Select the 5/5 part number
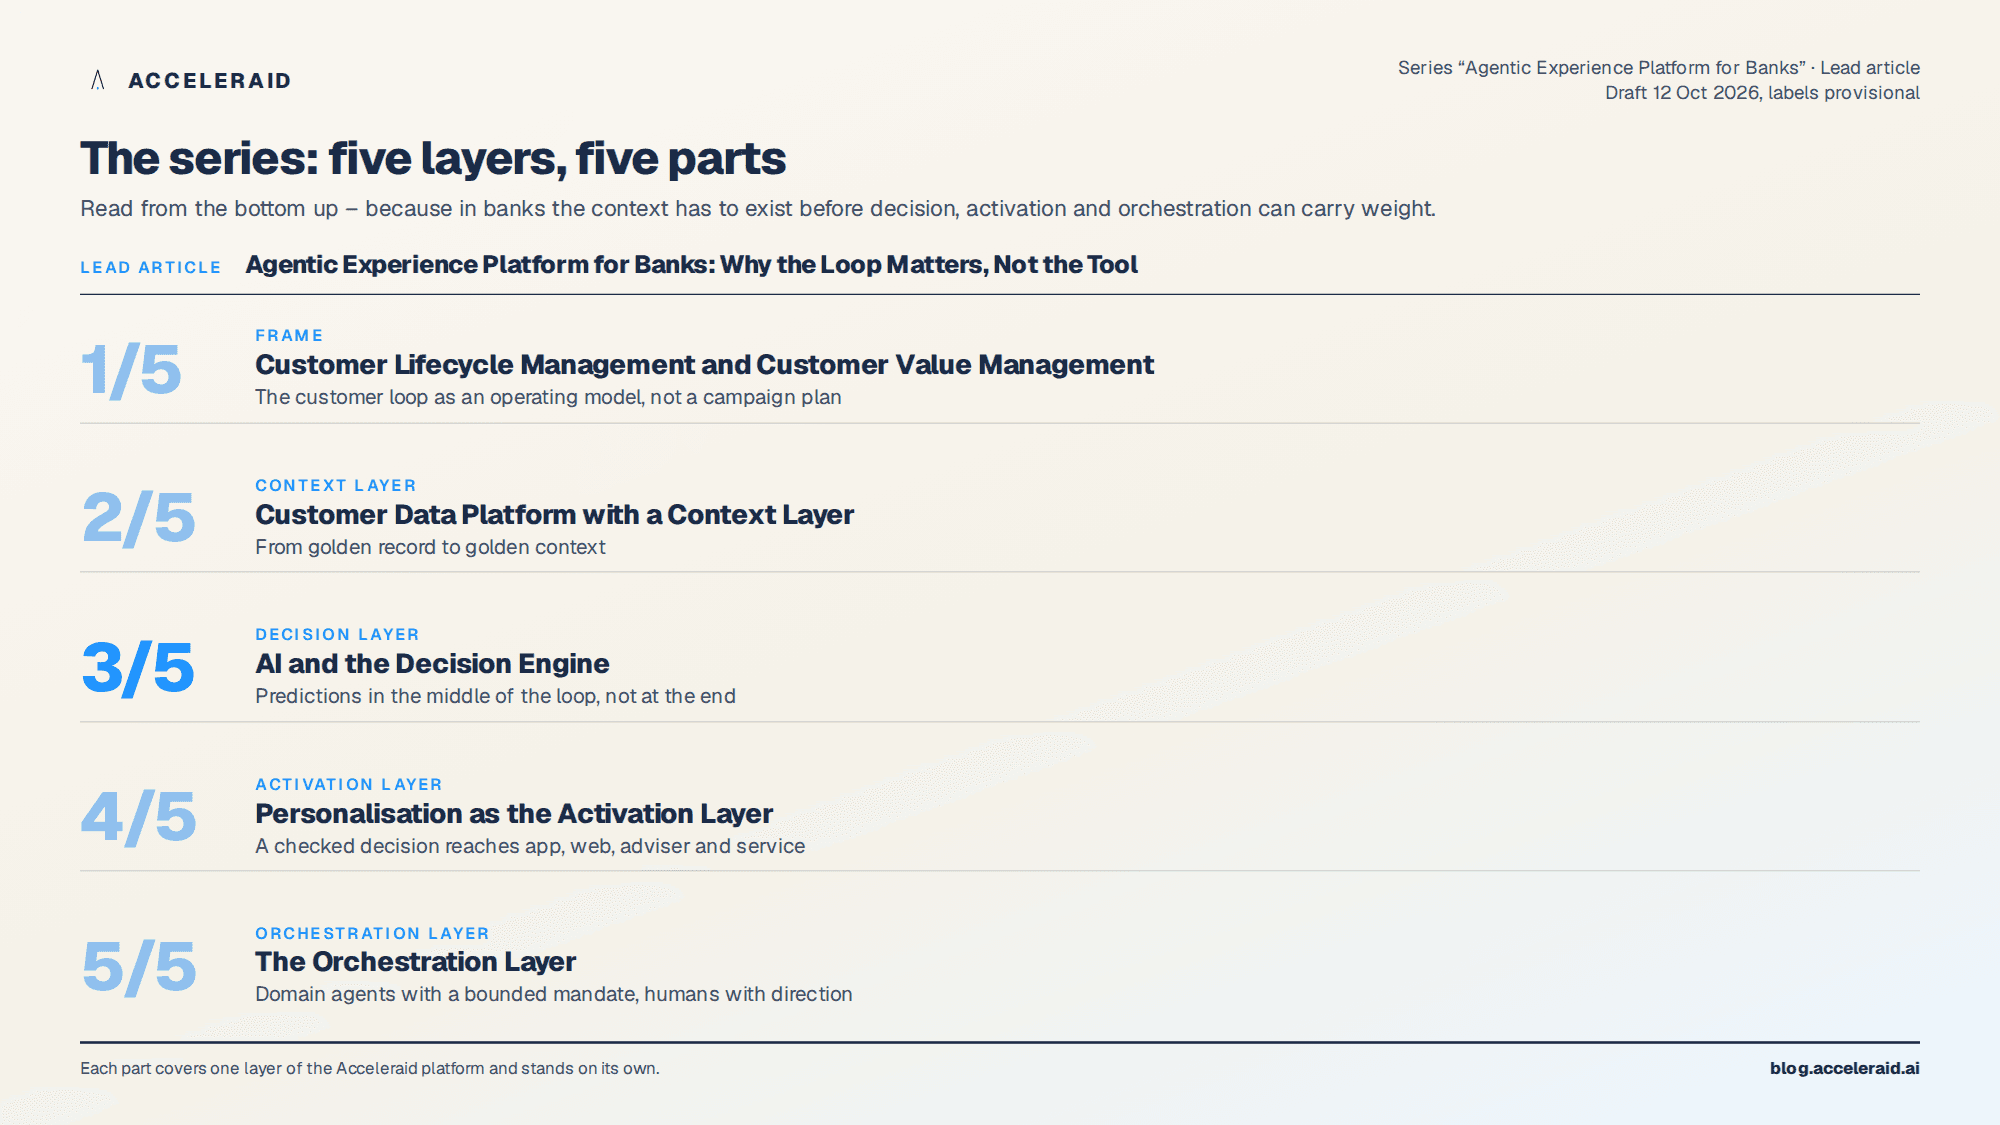This screenshot has width=2000, height=1125. [x=138, y=968]
